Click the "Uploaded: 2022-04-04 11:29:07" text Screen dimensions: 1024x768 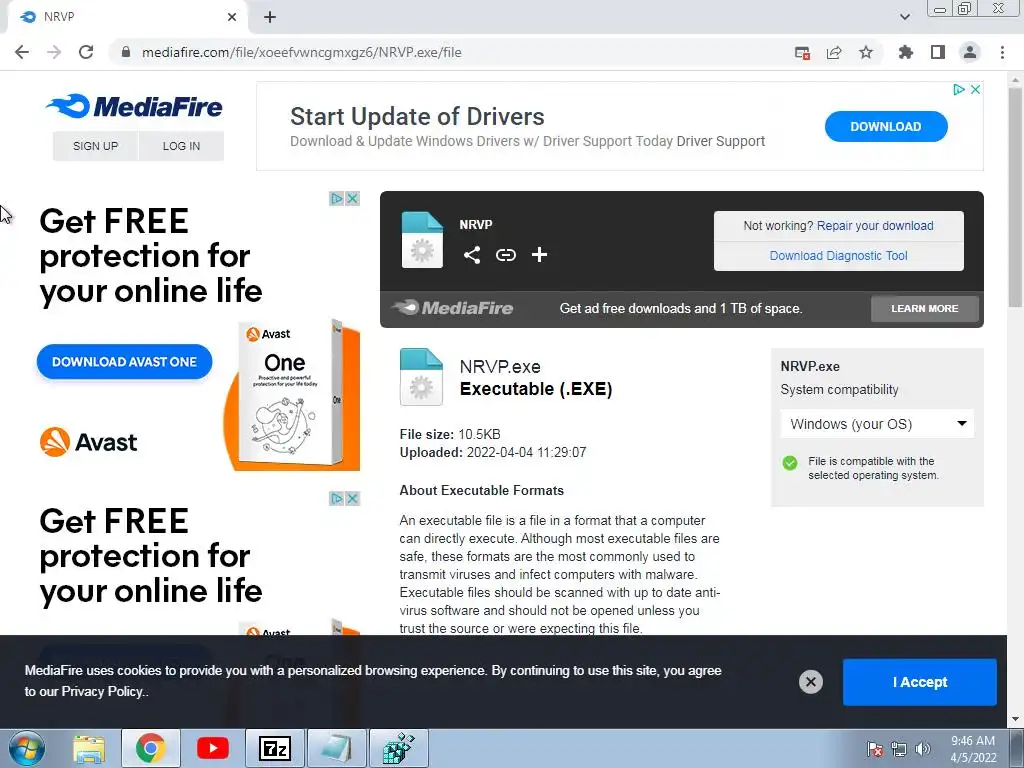[493, 453]
